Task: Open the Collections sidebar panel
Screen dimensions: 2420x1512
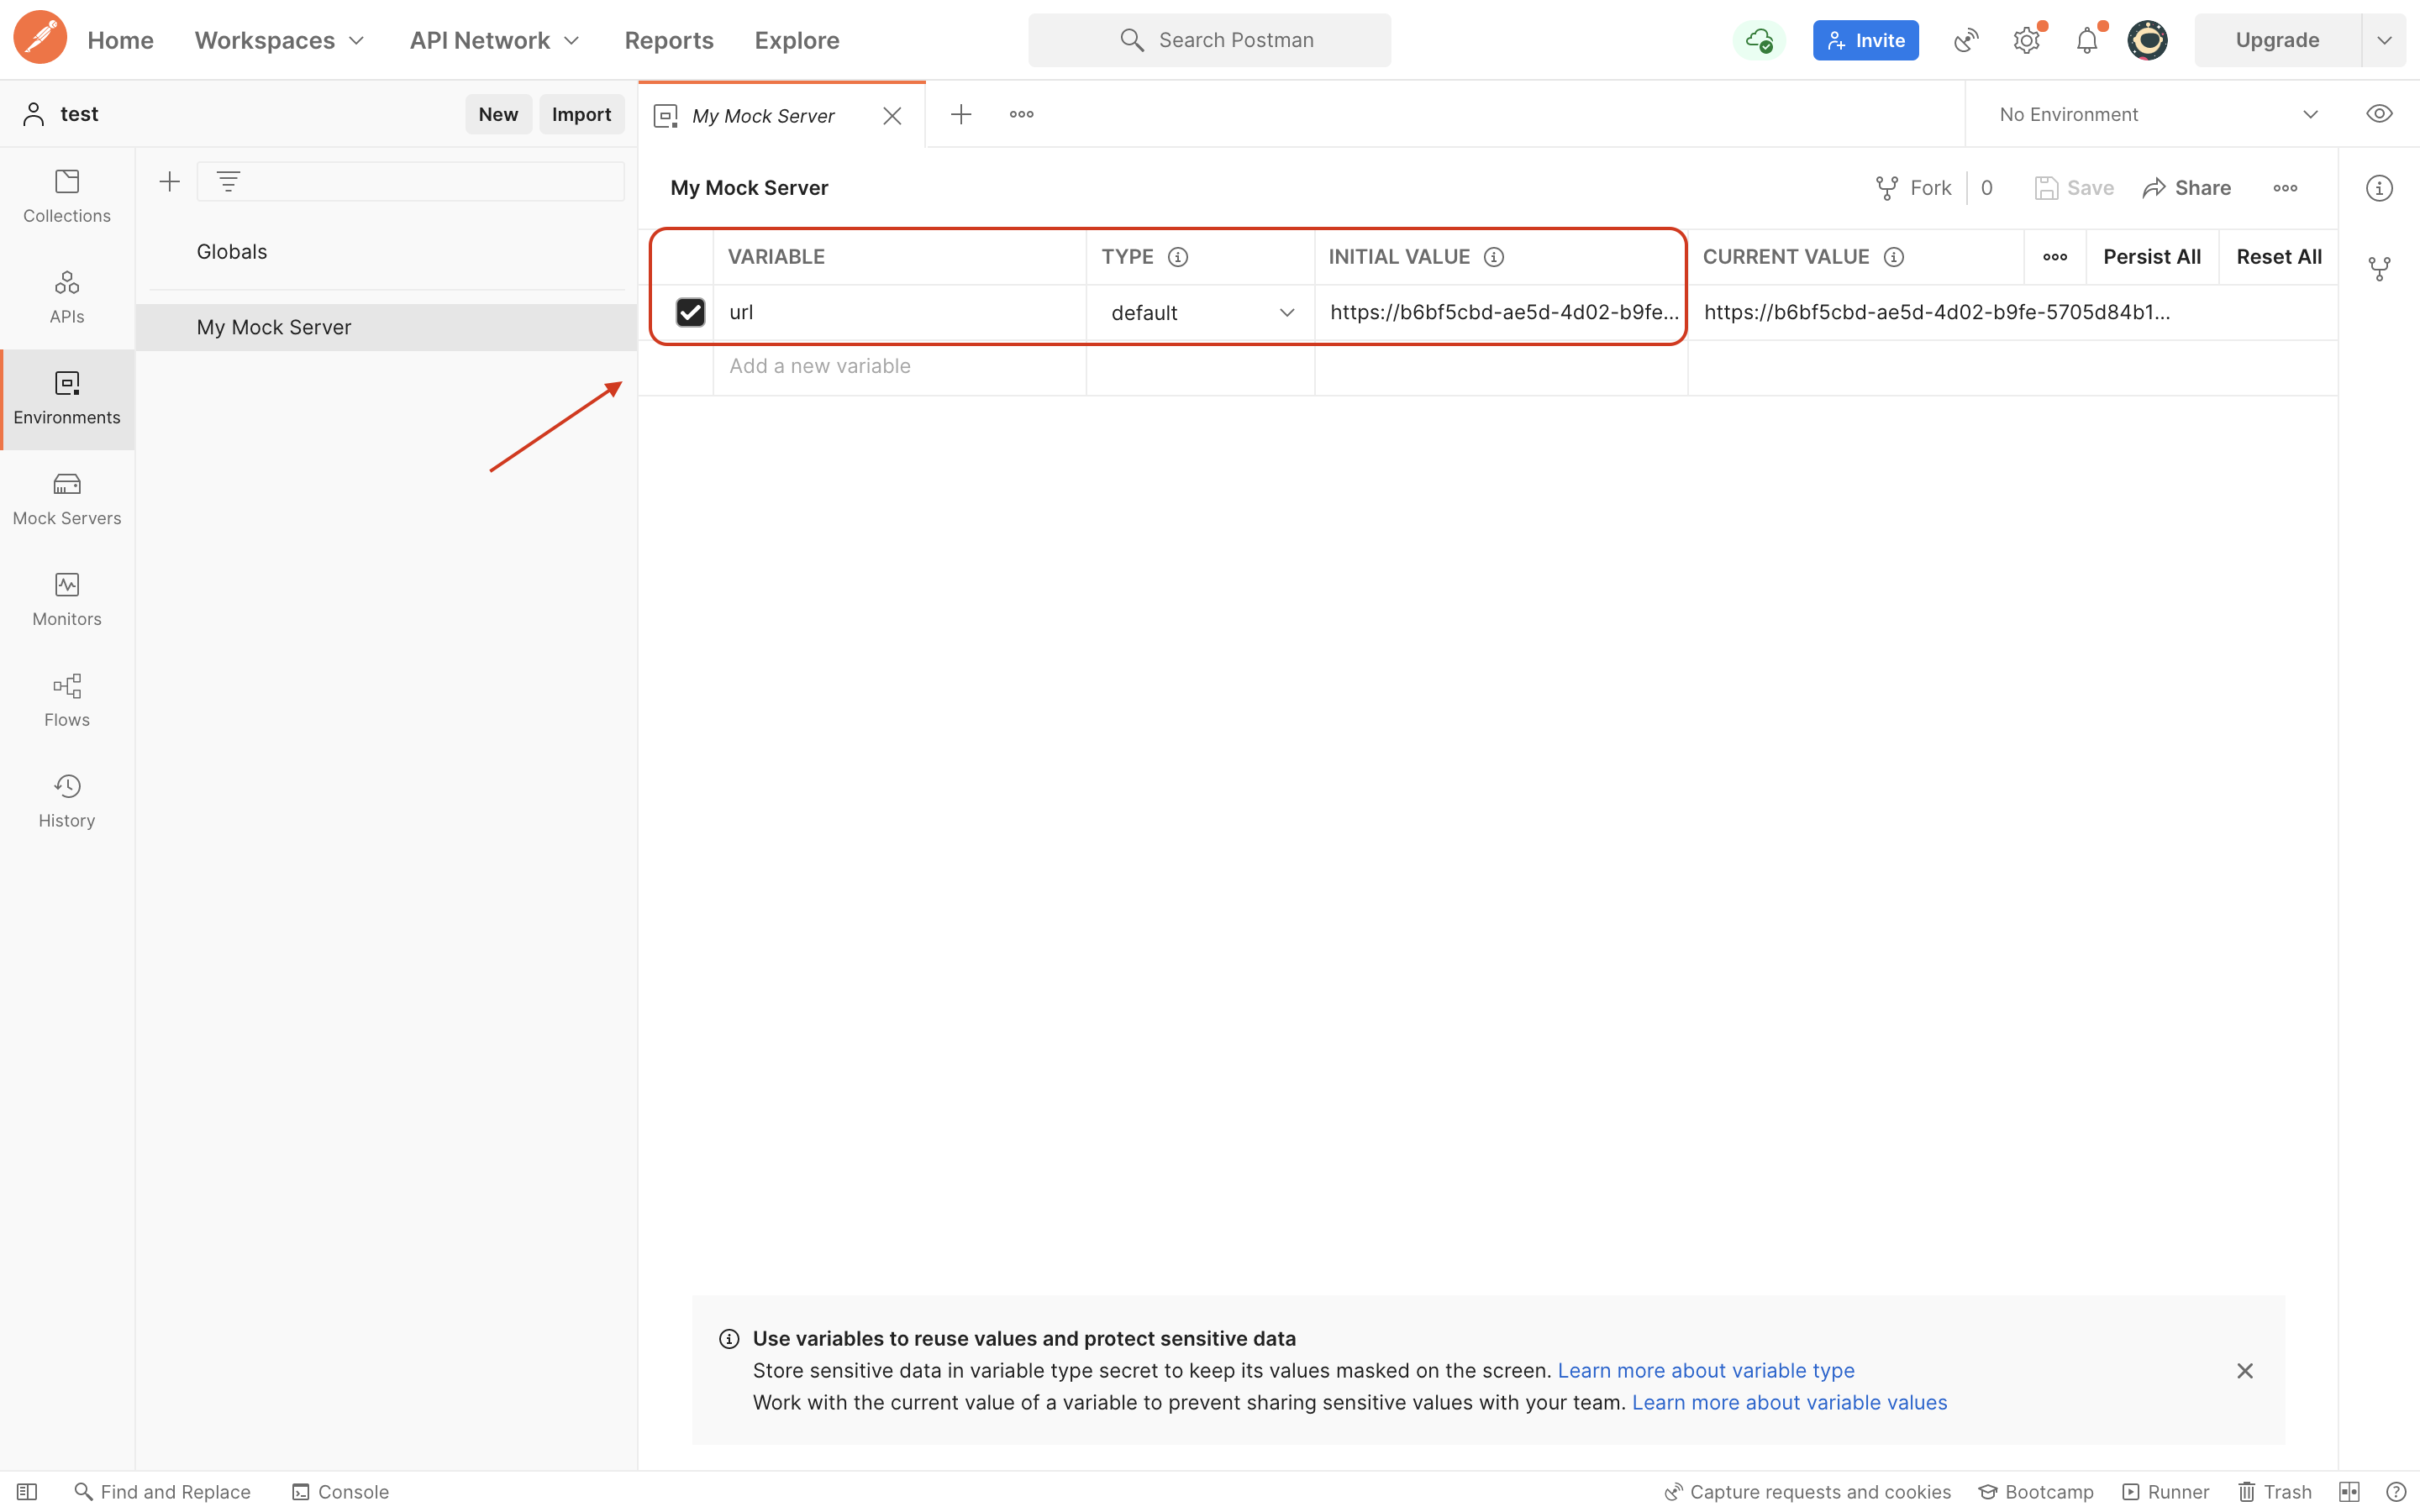Action: (x=67, y=196)
